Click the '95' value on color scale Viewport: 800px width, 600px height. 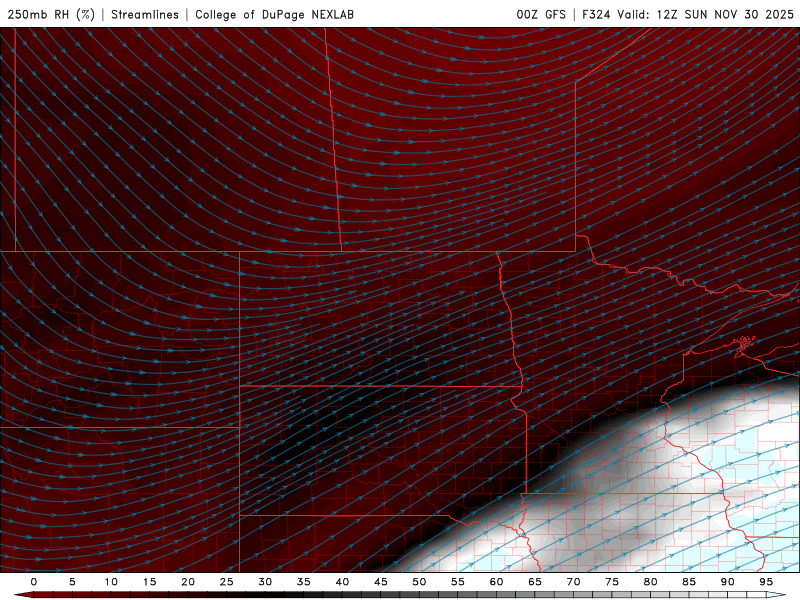pos(766,582)
